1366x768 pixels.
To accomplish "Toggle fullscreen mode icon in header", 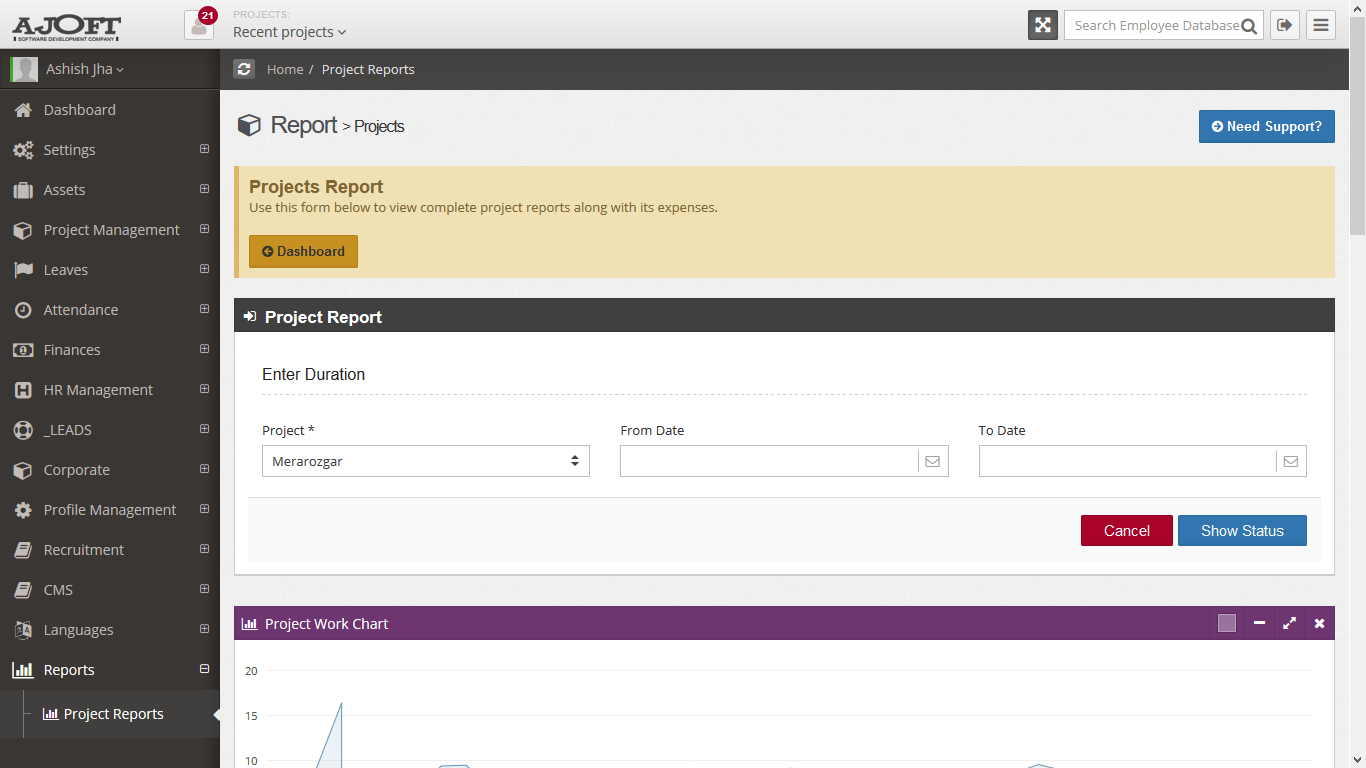I will coord(1043,25).
